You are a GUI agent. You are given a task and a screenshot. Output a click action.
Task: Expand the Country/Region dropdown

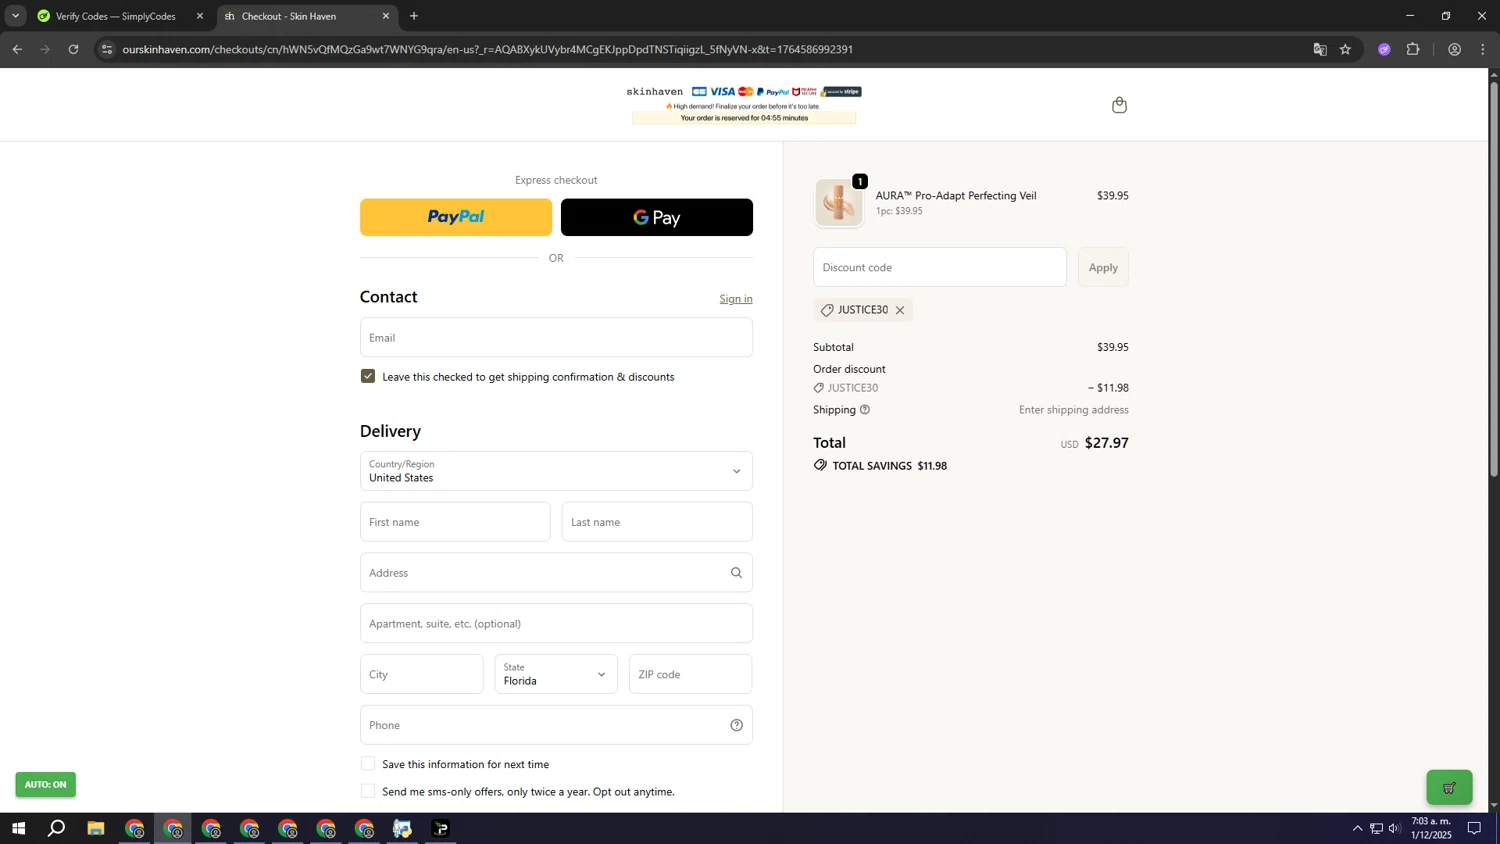[x=556, y=471]
